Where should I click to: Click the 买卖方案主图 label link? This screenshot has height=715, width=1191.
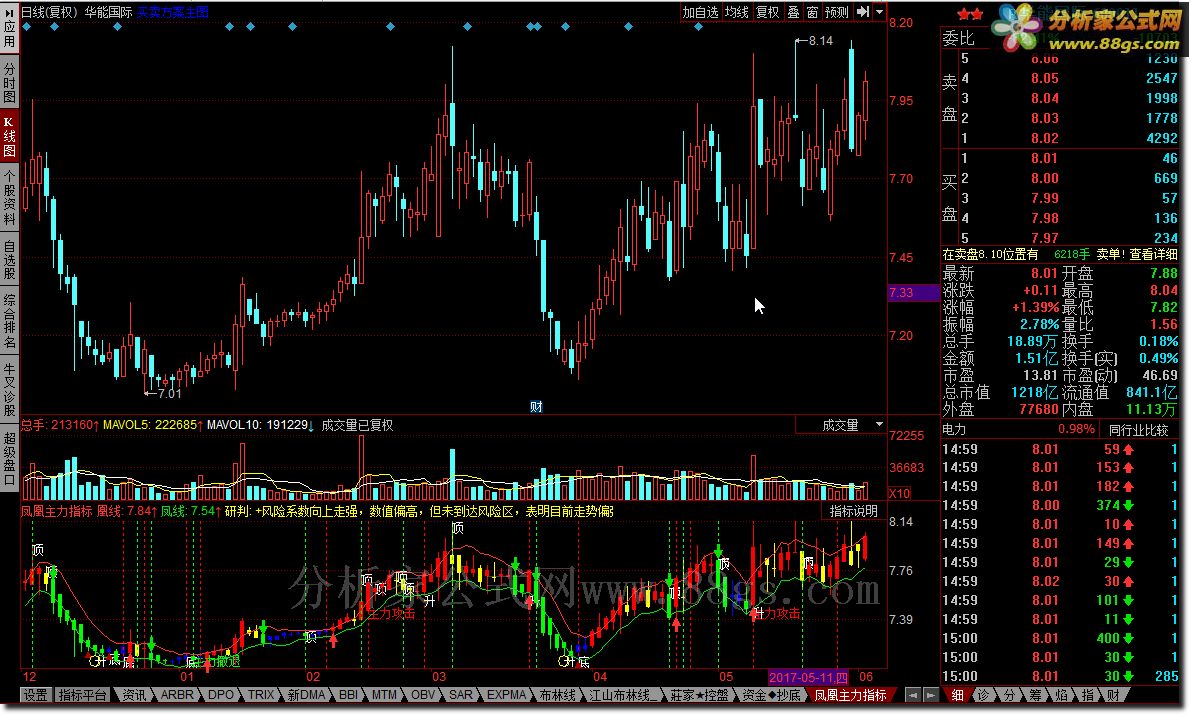pos(172,12)
